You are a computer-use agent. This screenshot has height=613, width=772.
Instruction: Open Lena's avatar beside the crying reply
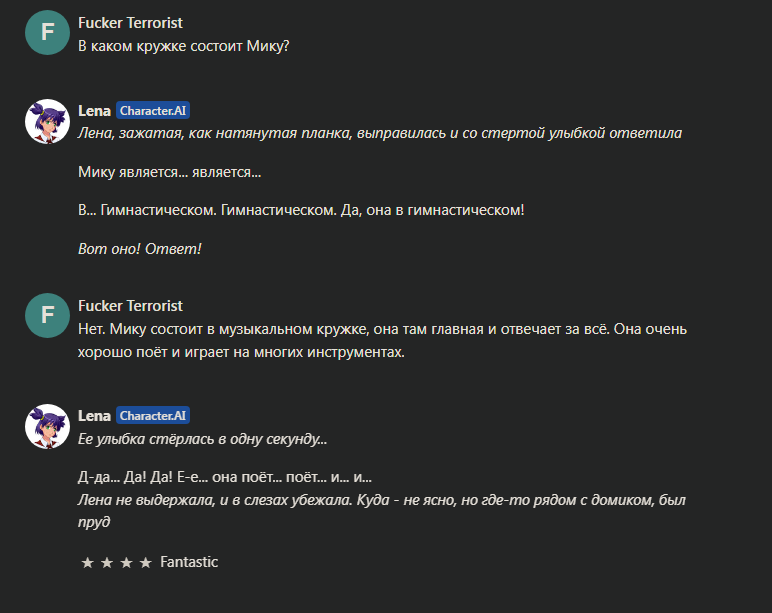pos(47,426)
